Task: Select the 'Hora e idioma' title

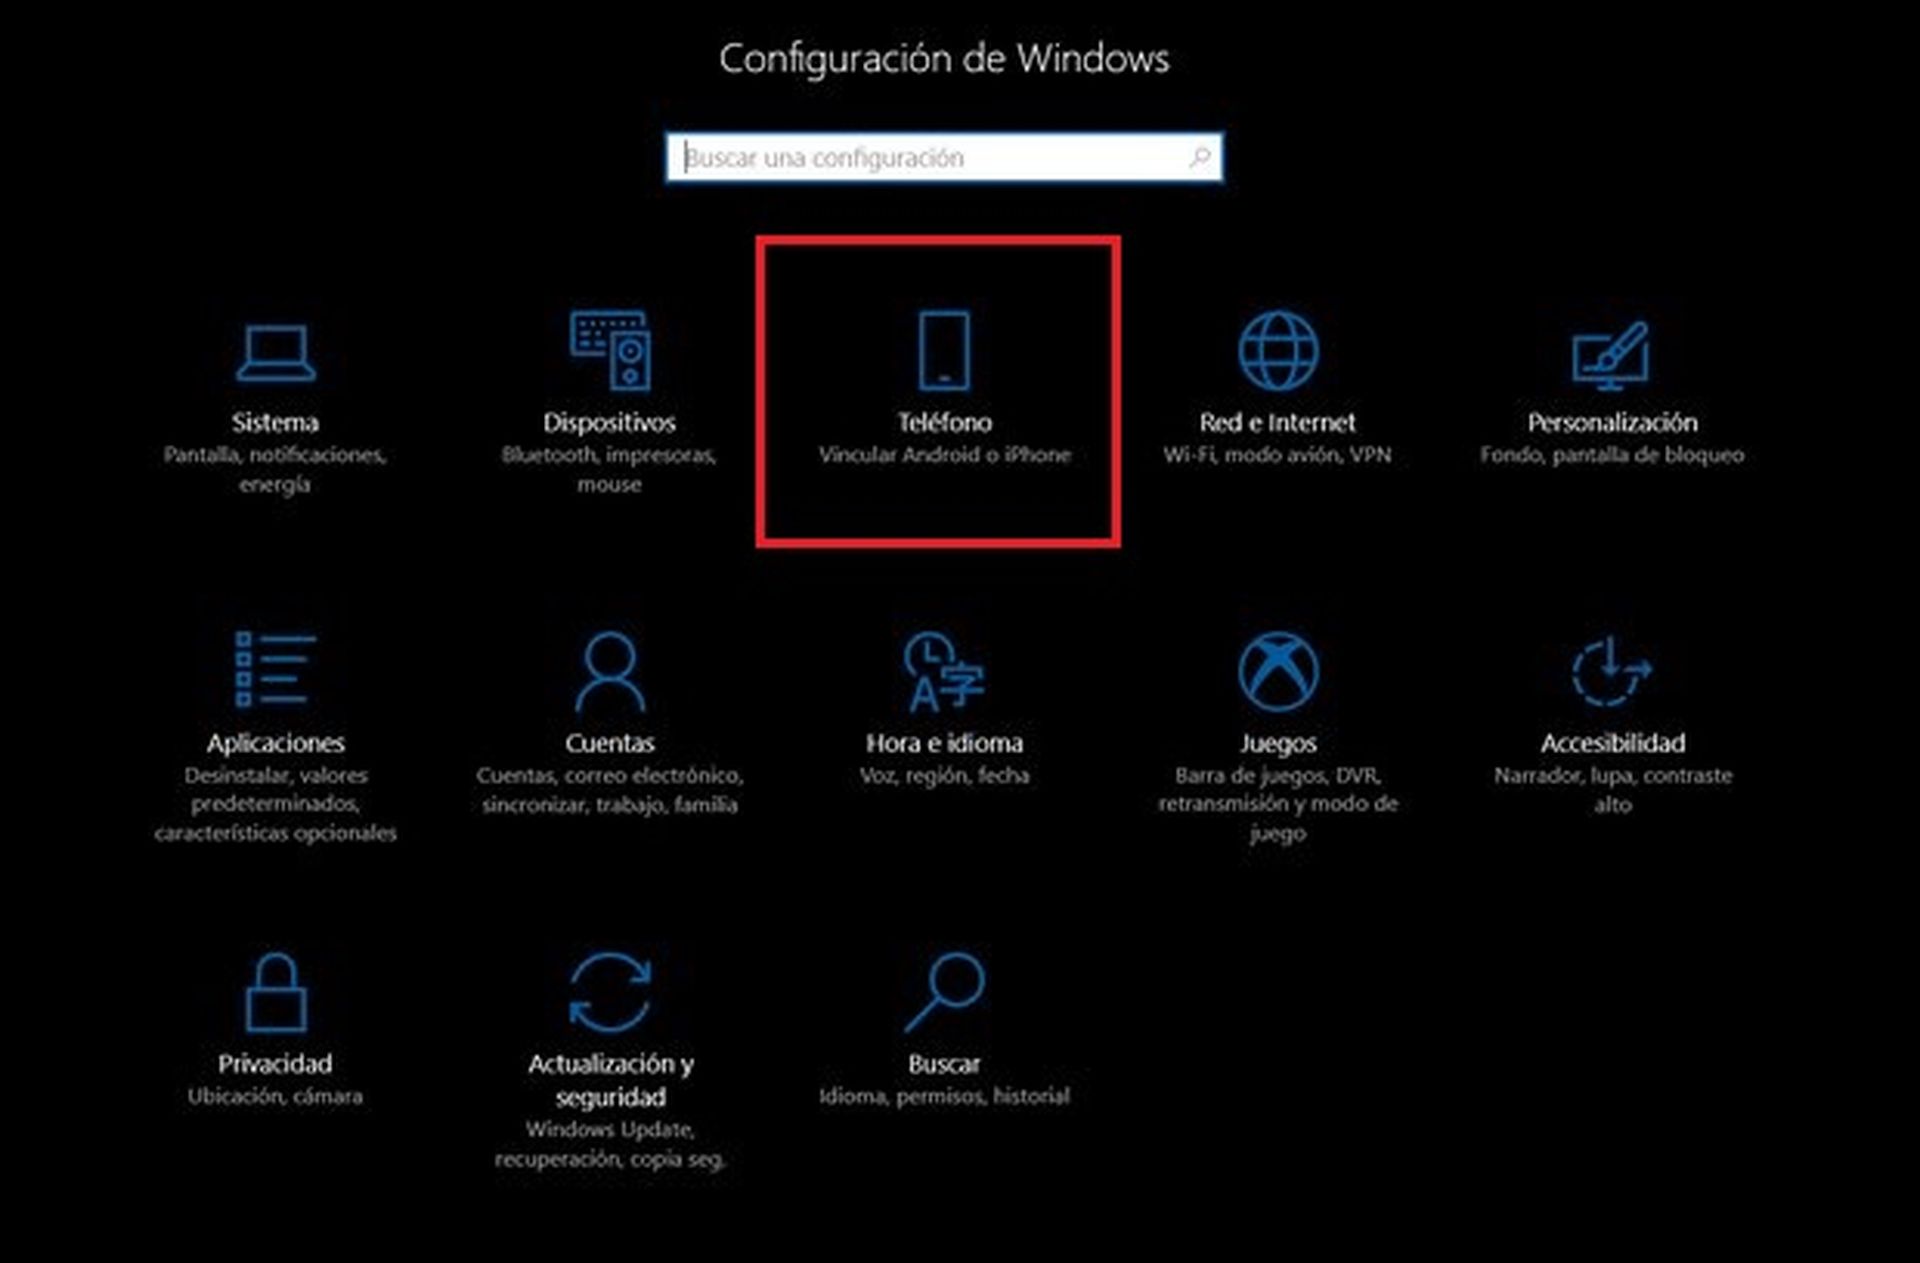Action: click(944, 743)
